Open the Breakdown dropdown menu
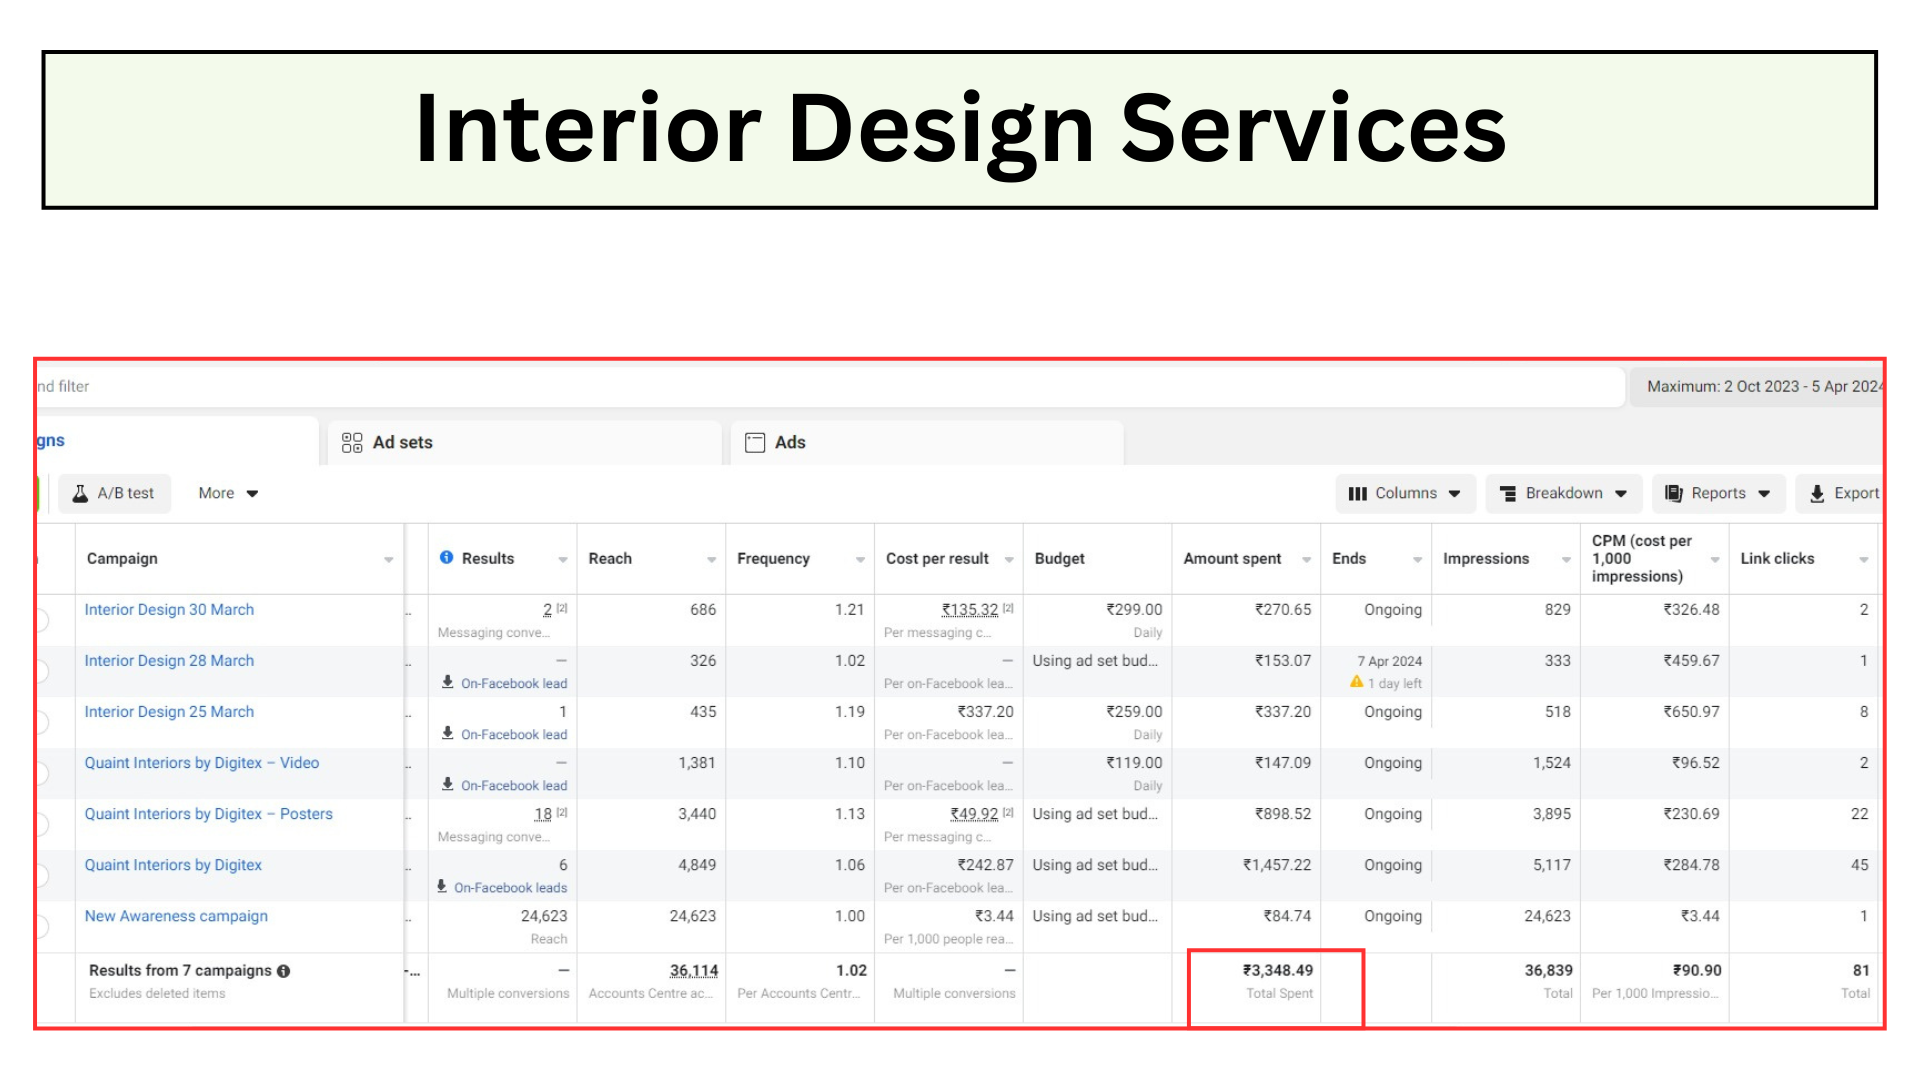This screenshot has width=1920, height=1080. pyautogui.click(x=1564, y=493)
